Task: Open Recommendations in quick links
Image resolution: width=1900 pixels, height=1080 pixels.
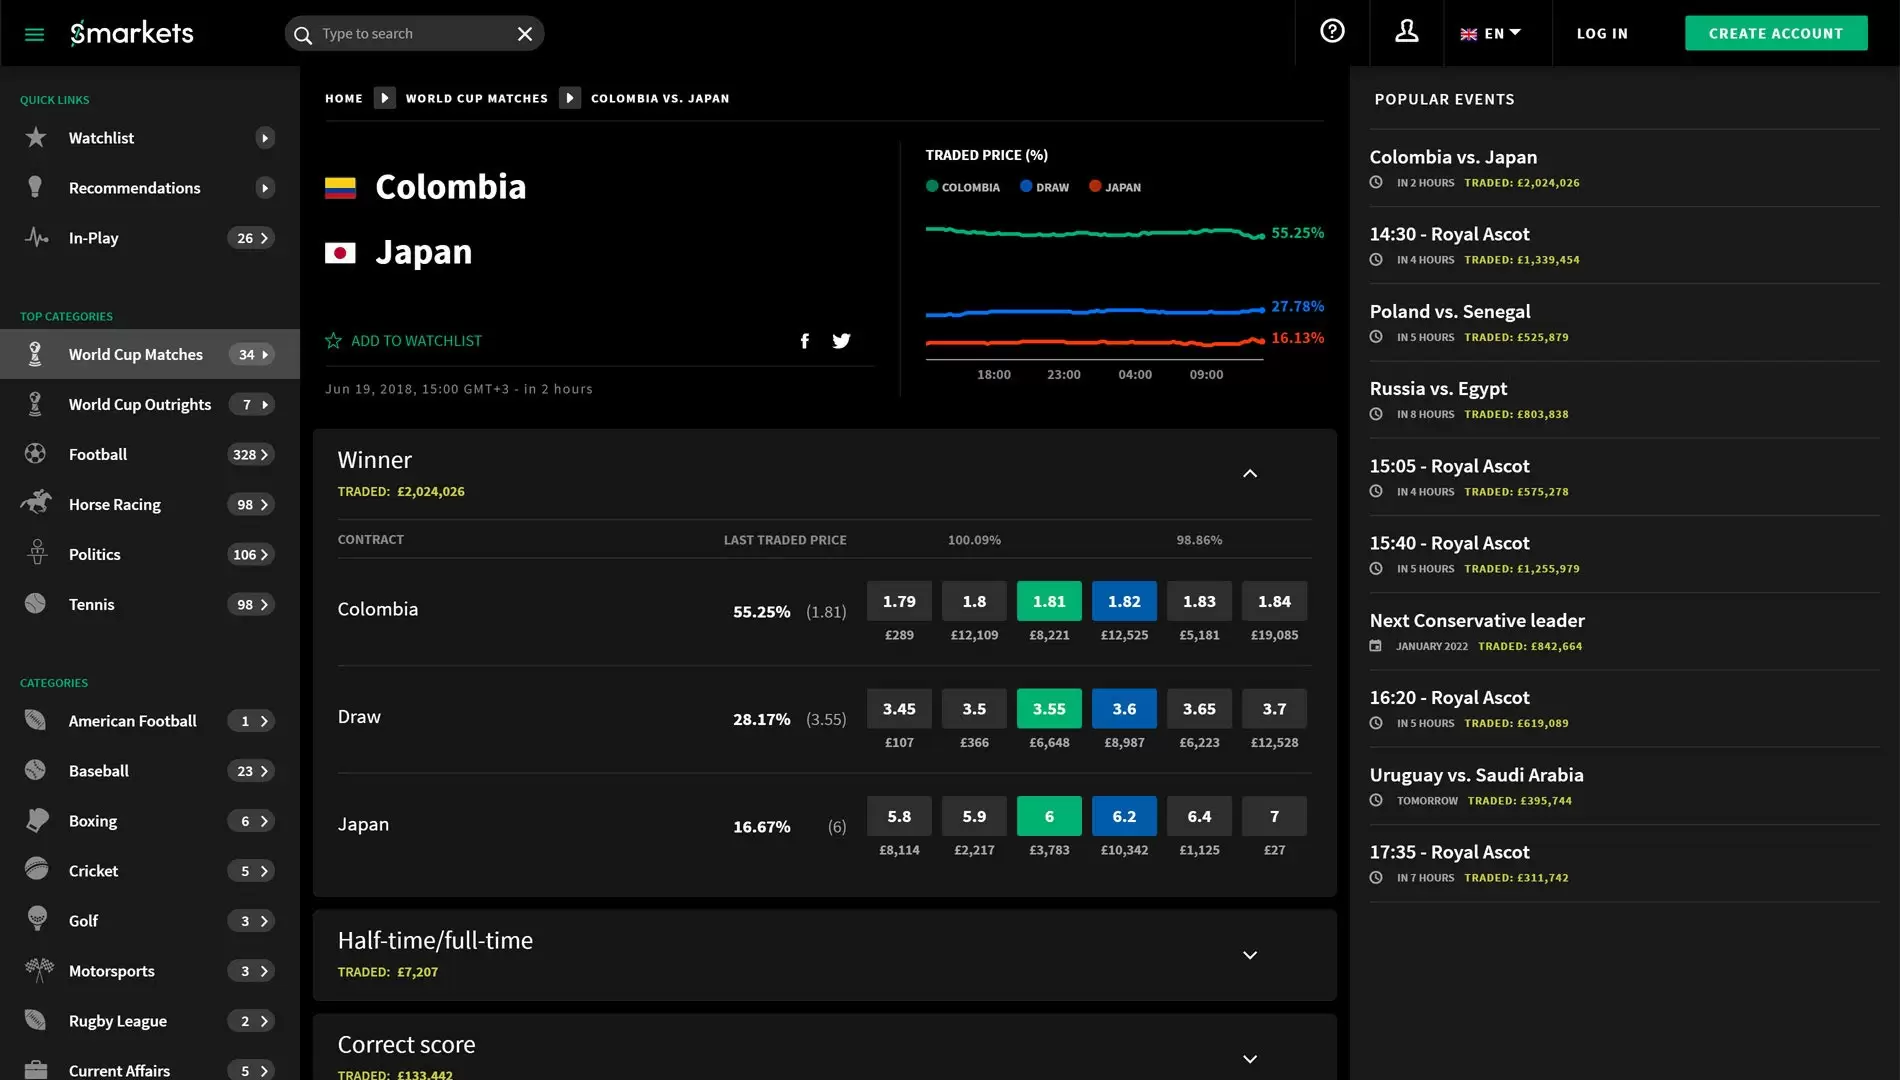Action: pyautogui.click(x=150, y=188)
